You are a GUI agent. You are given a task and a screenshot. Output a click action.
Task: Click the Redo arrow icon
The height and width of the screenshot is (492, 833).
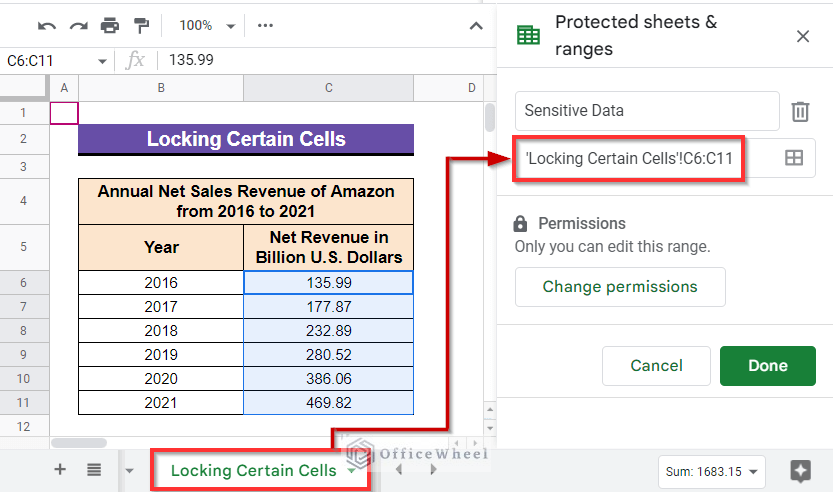pos(79,26)
